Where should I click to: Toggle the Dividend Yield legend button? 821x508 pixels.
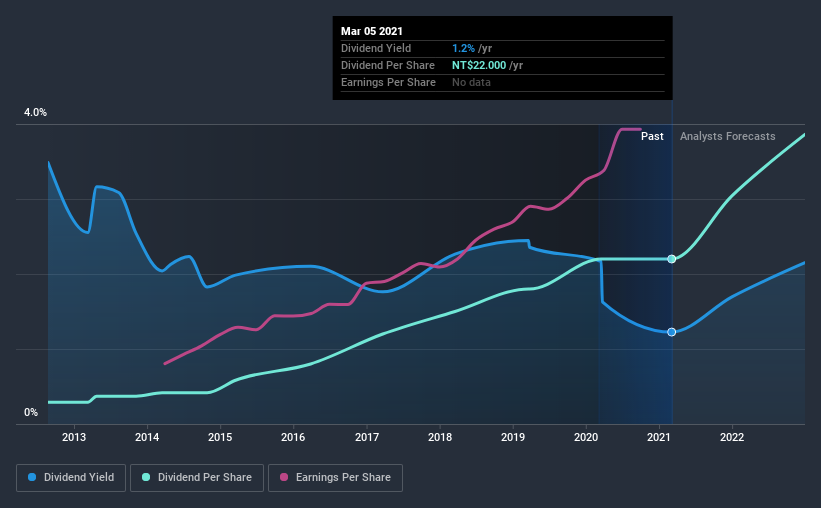pyautogui.click(x=71, y=478)
